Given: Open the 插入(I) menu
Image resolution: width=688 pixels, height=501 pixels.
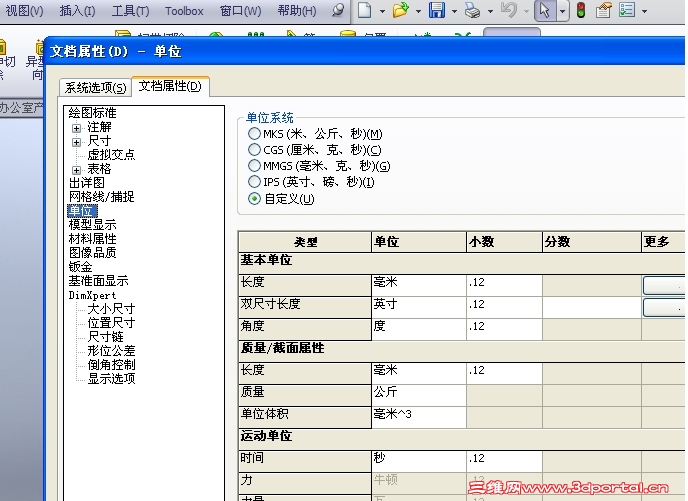Looking at the screenshot, I should [77, 11].
